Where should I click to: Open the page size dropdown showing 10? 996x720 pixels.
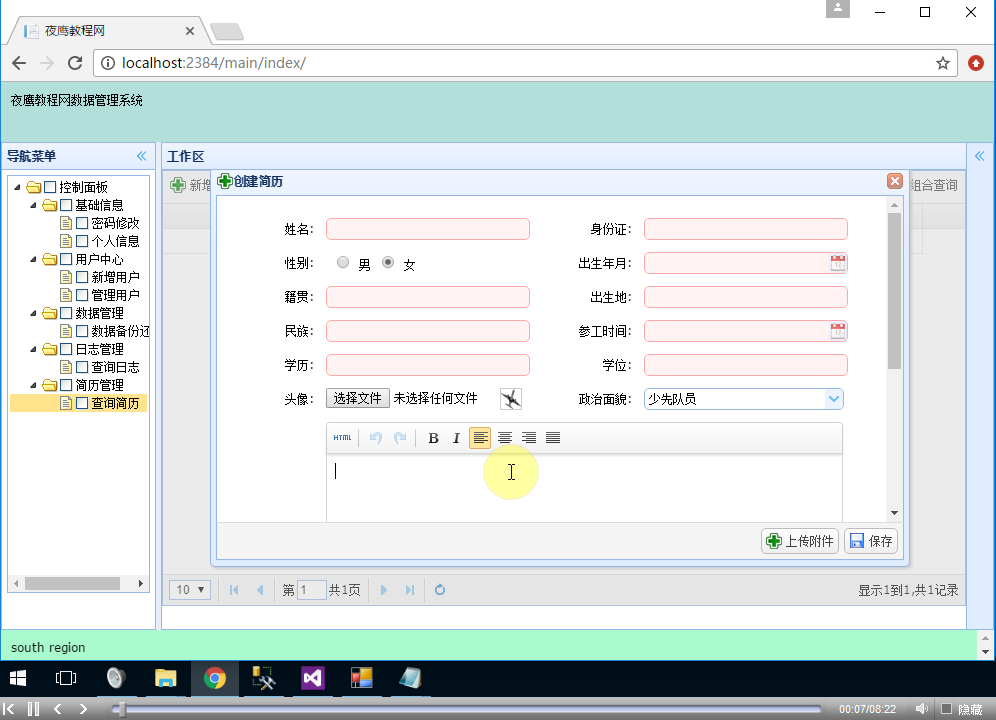pyautogui.click(x=190, y=590)
